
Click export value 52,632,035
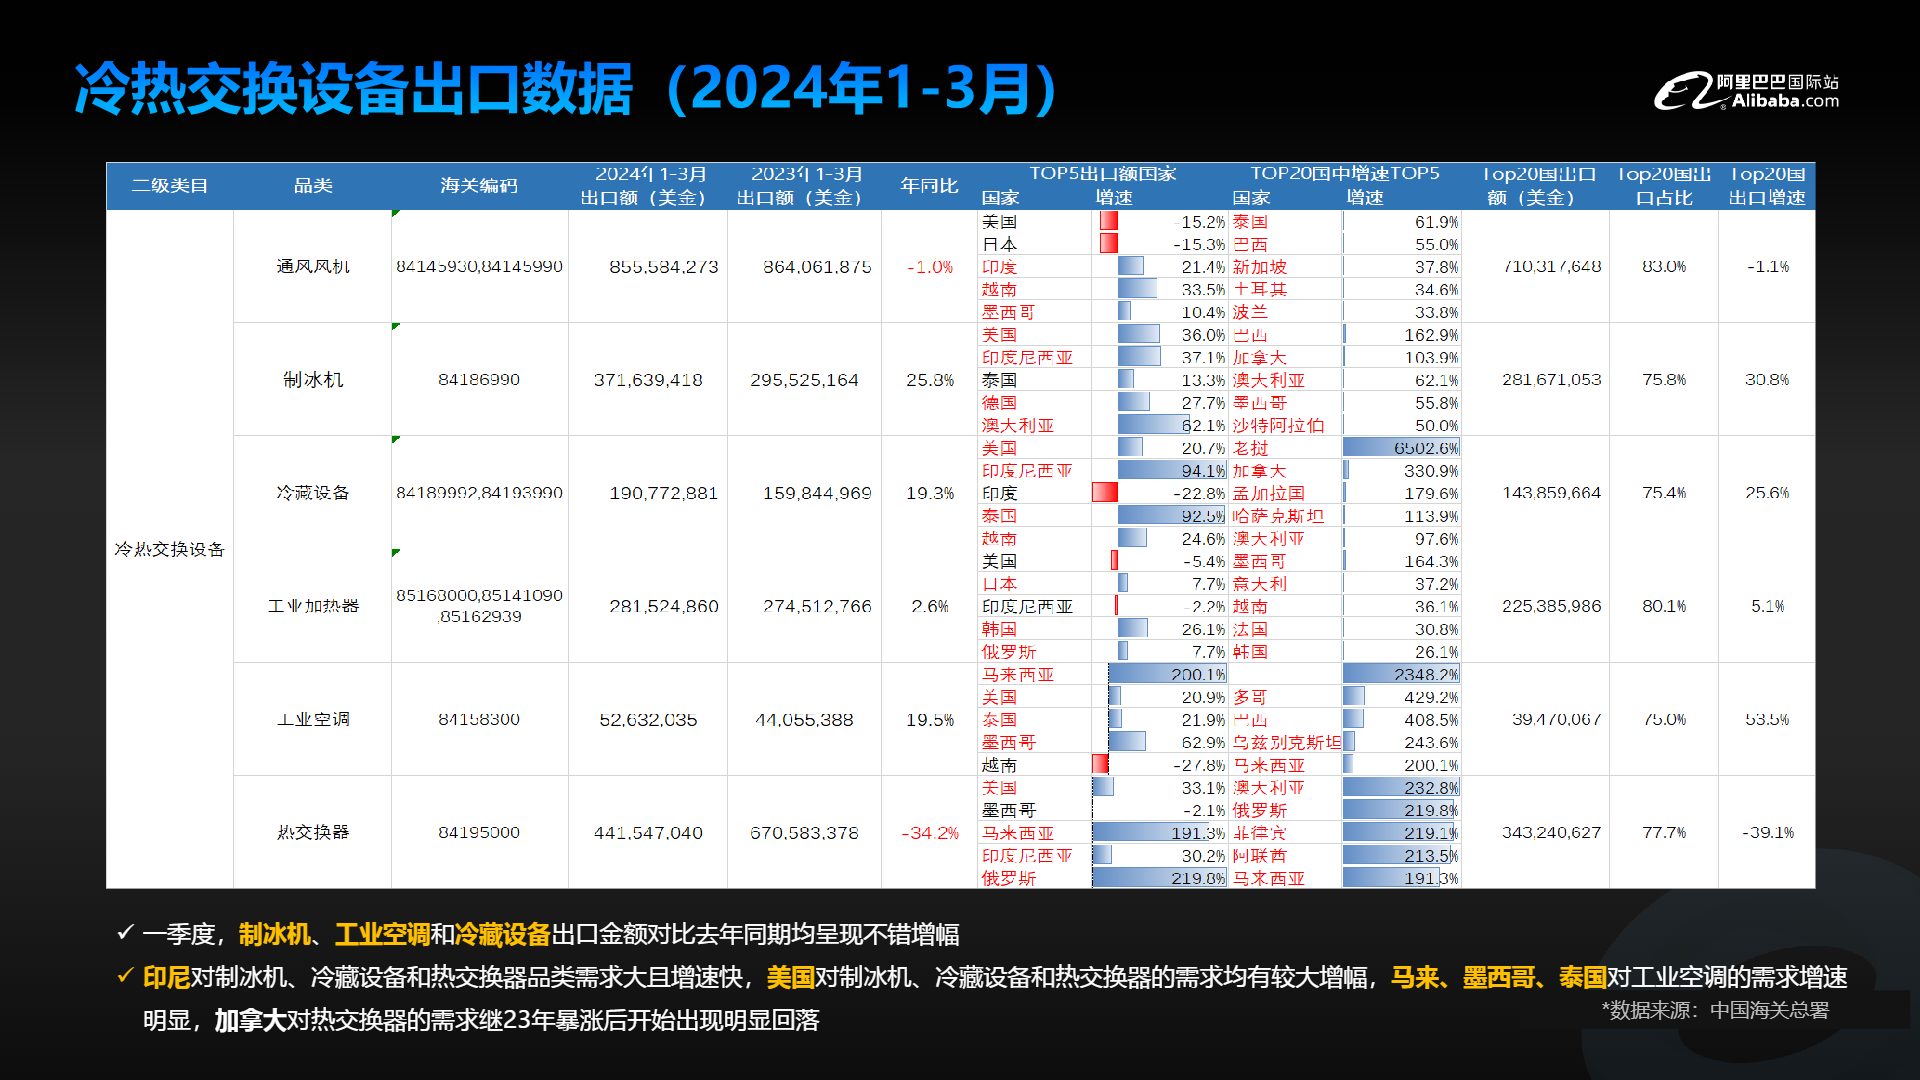pos(648,720)
